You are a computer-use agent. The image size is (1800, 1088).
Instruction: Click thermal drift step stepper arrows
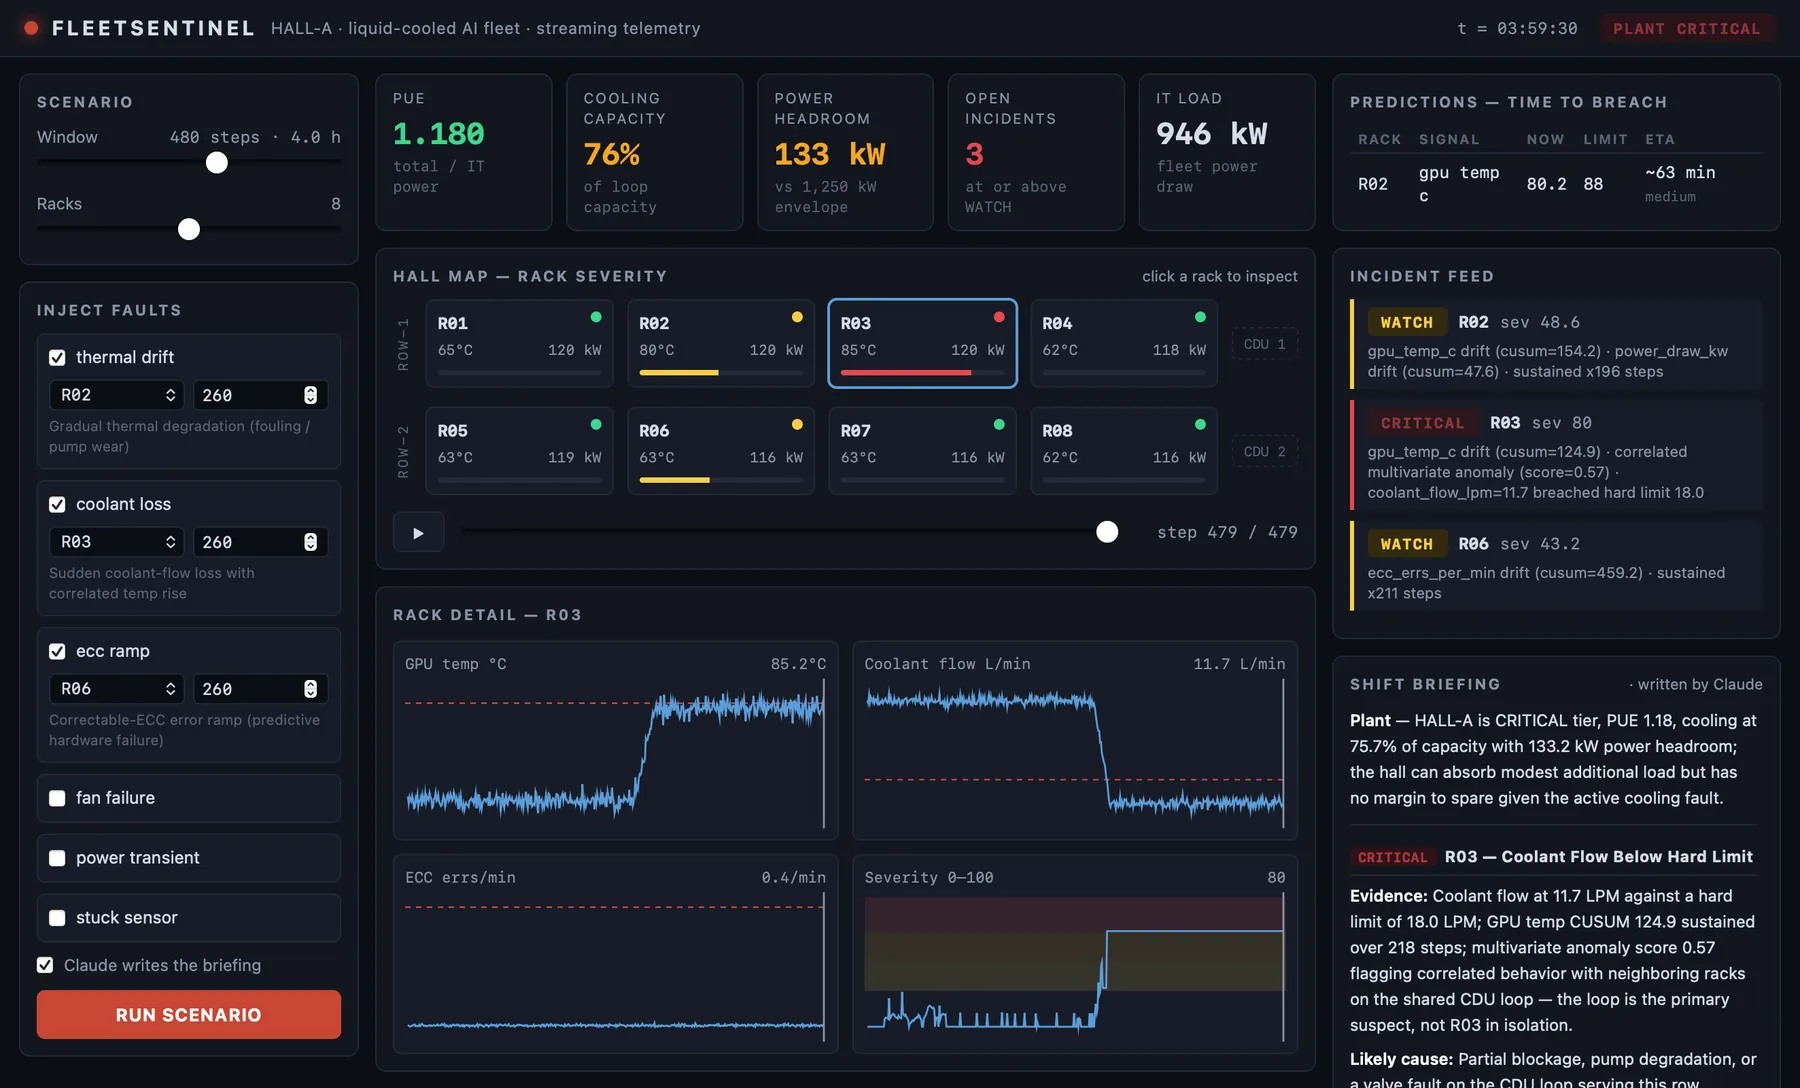(x=311, y=395)
